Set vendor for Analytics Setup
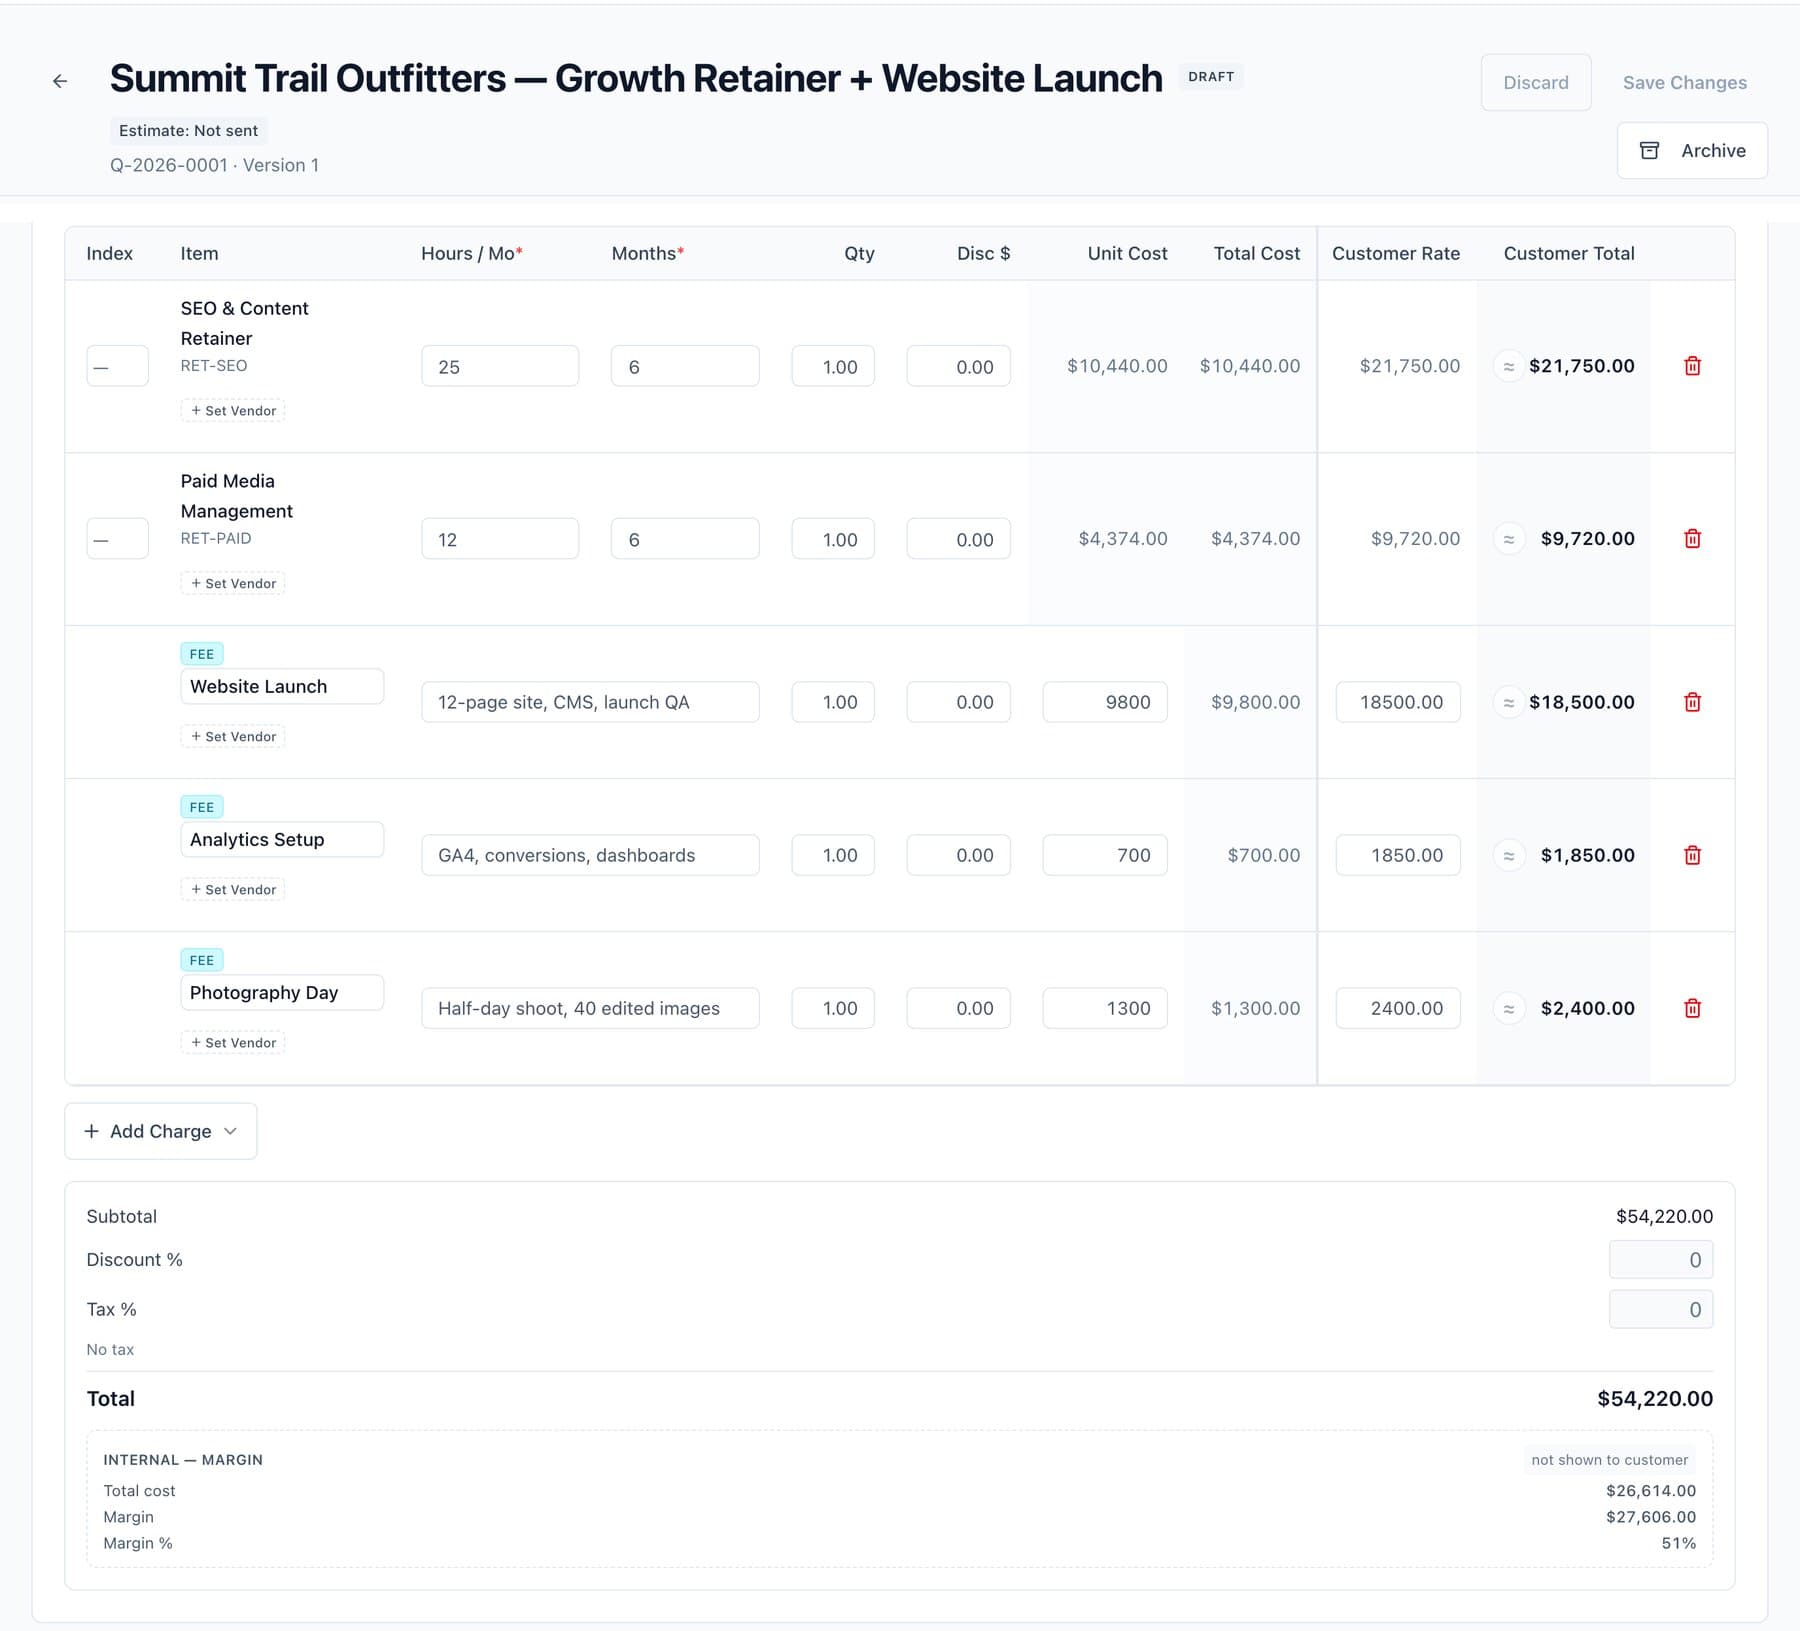The height and width of the screenshot is (1631, 1800). point(233,889)
